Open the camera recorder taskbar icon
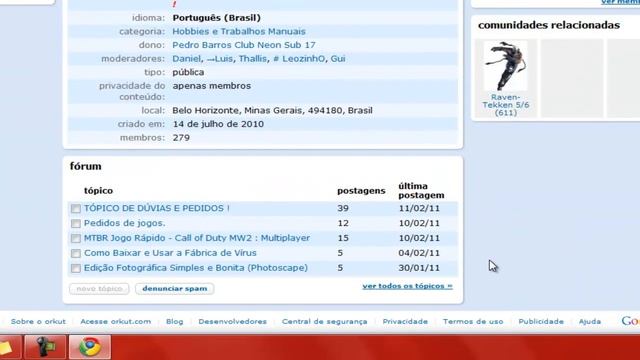 (x=45, y=347)
